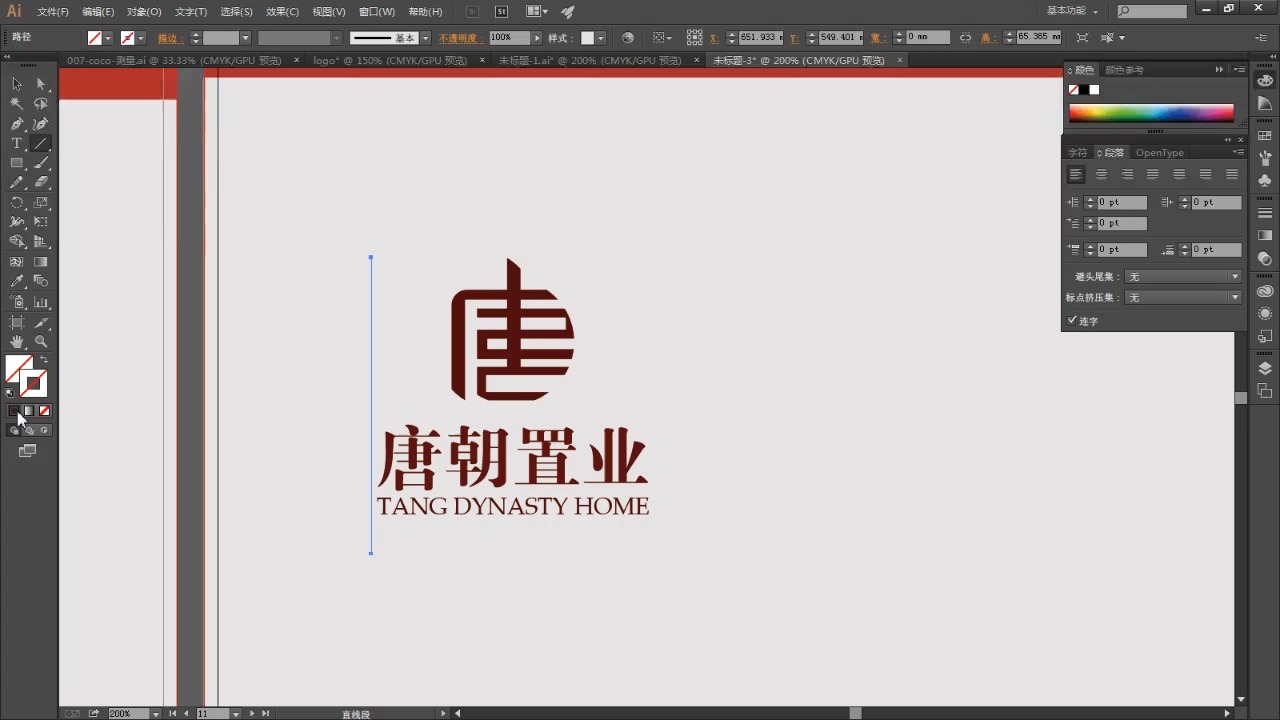The width and height of the screenshot is (1280, 720).
Task: Open the 基本 brush definition dropdown
Action: point(426,38)
